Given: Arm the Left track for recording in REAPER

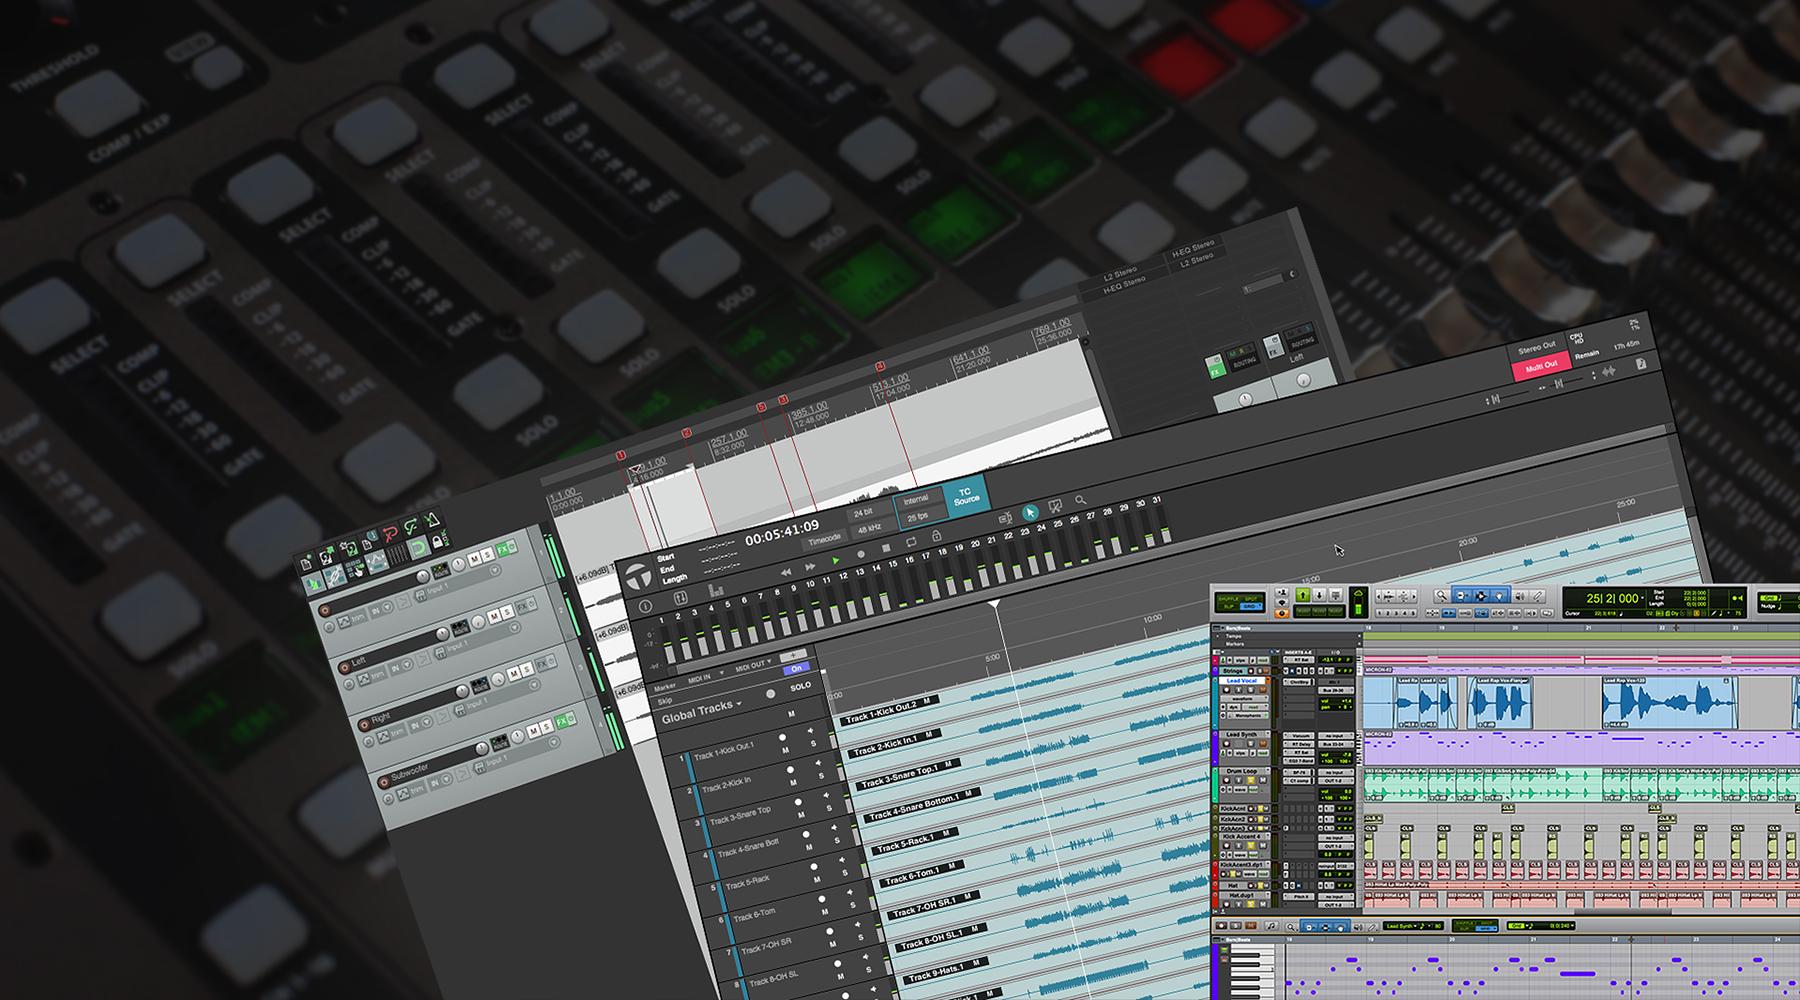Looking at the screenshot, I should point(344,667).
